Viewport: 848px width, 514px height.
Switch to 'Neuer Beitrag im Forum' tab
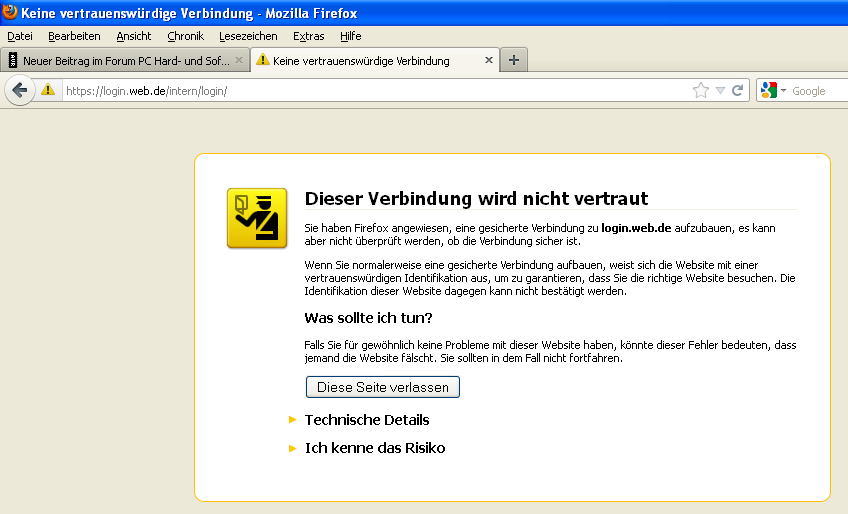(x=125, y=61)
